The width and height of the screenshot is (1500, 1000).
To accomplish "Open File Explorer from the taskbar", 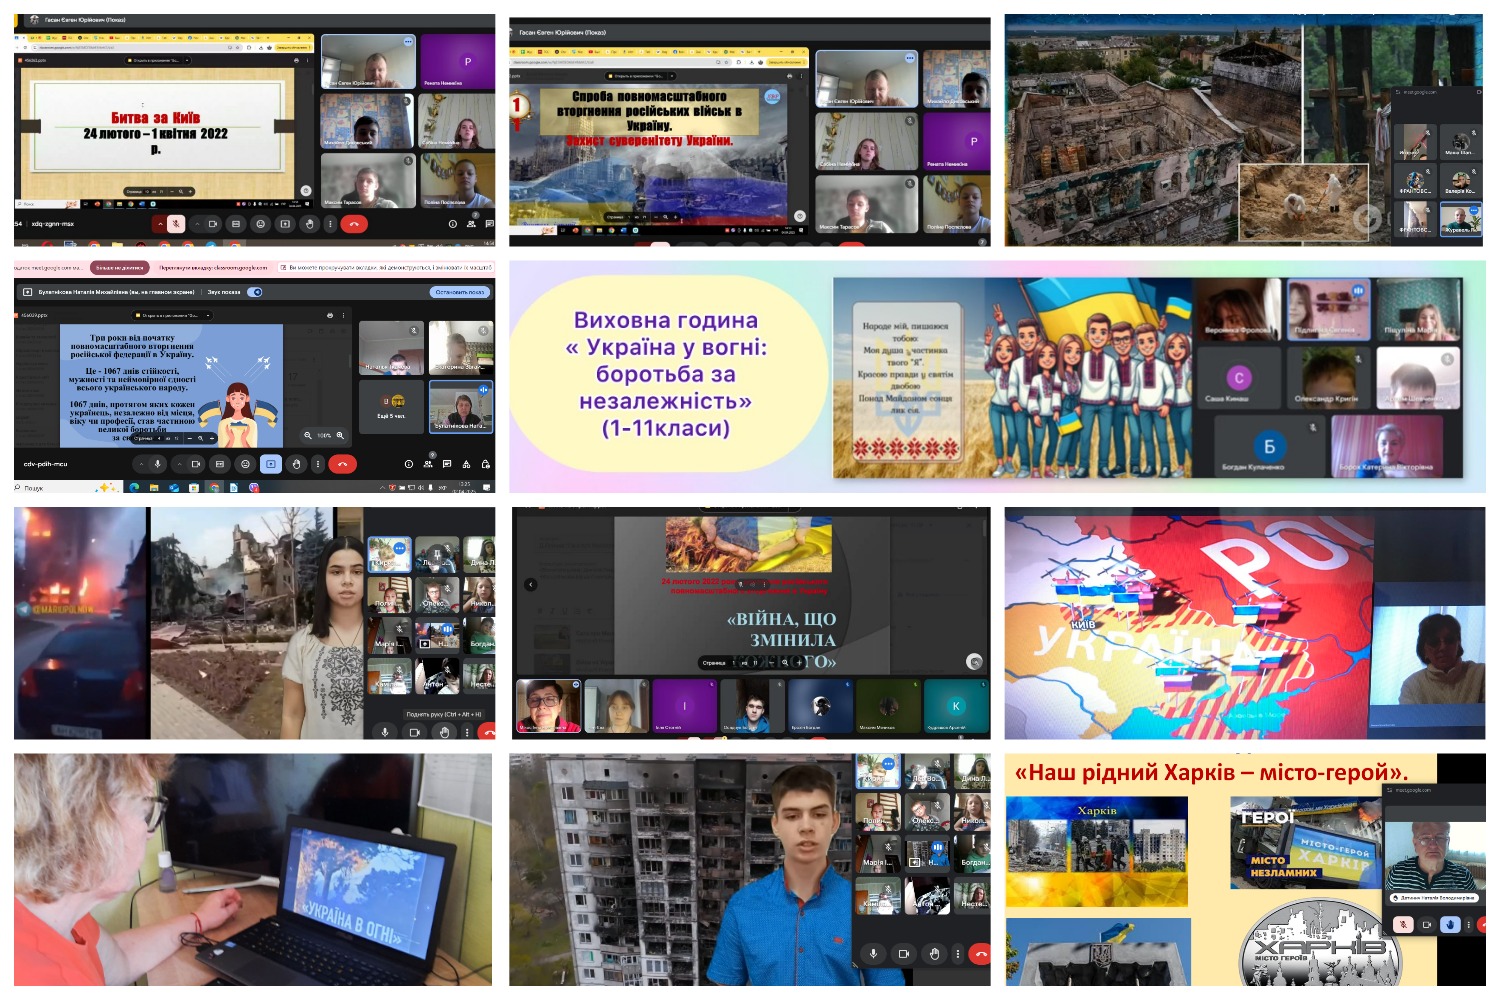I will click(154, 488).
